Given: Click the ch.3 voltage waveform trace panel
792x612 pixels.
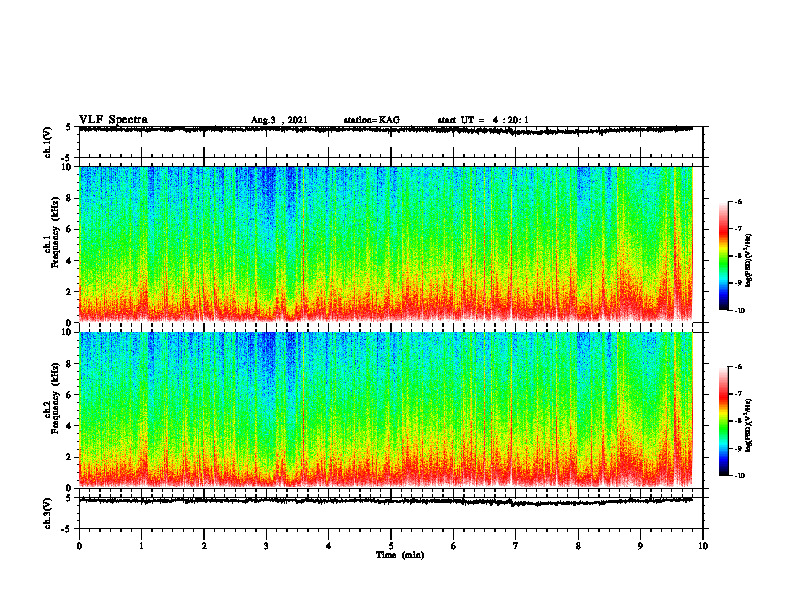Looking at the screenshot, I should point(391,513).
